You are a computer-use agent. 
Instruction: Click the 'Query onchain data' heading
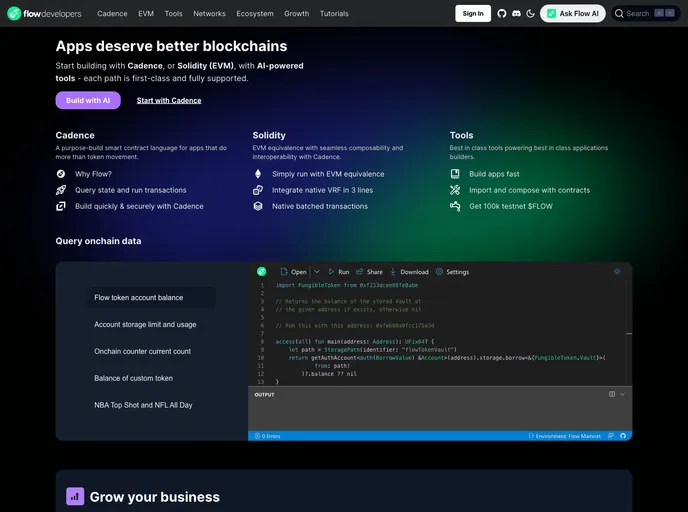98,241
